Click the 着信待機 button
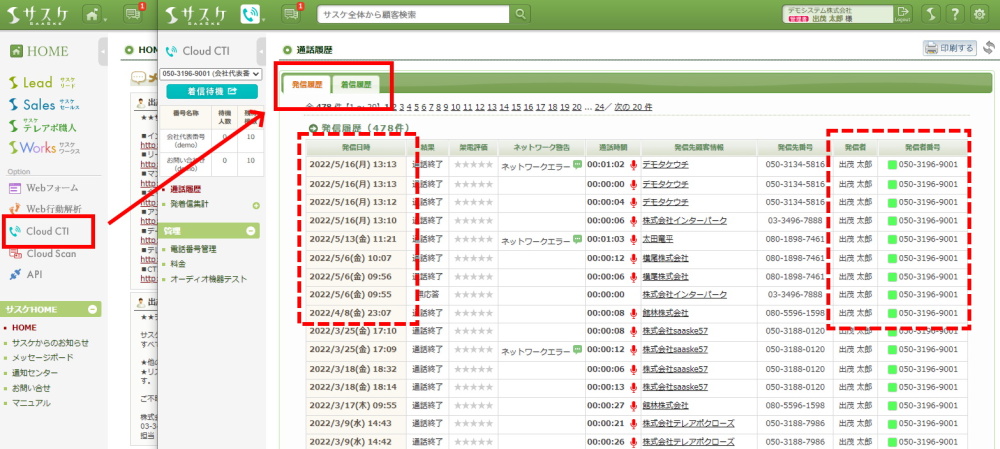The image size is (1000, 449). coord(210,92)
